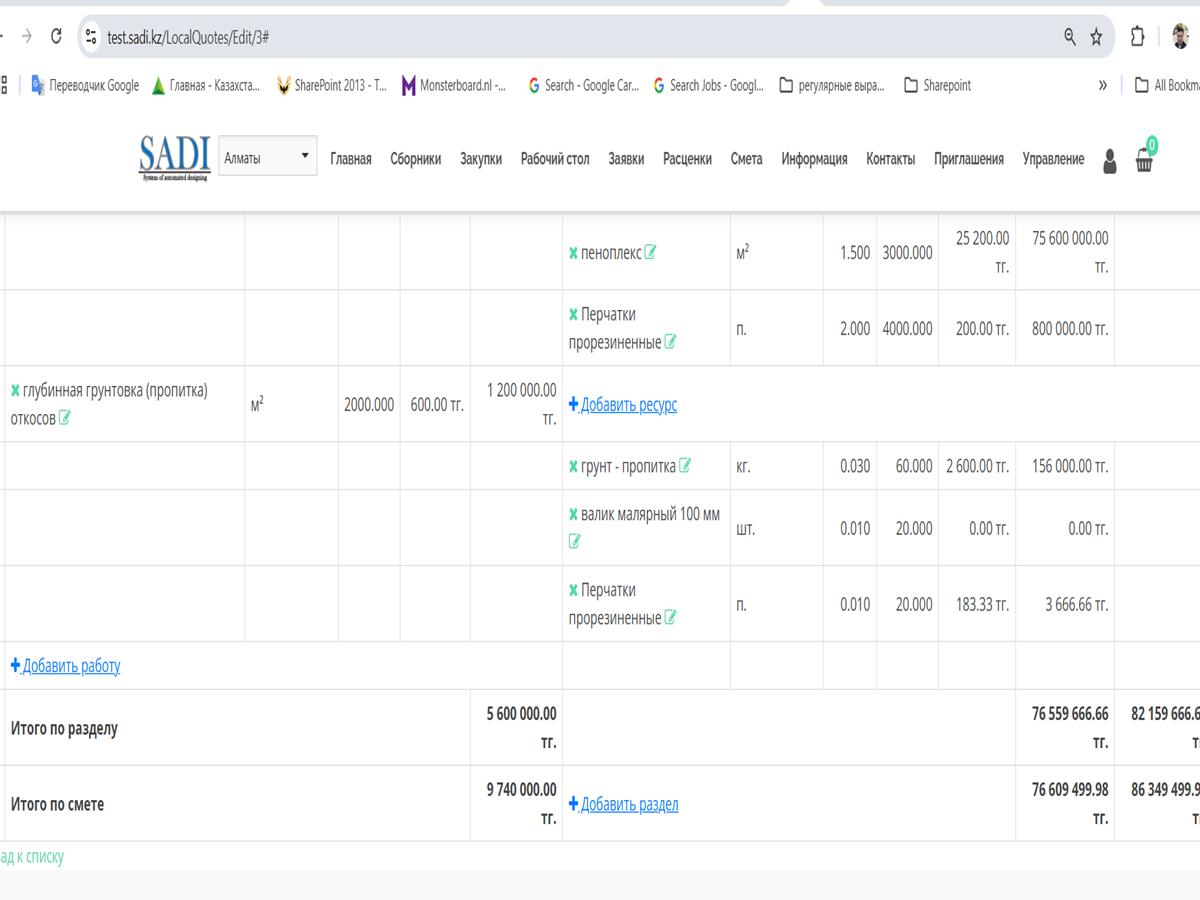Bookmark this page with star icon
The image size is (1200, 900).
pyautogui.click(x=1096, y=37)
